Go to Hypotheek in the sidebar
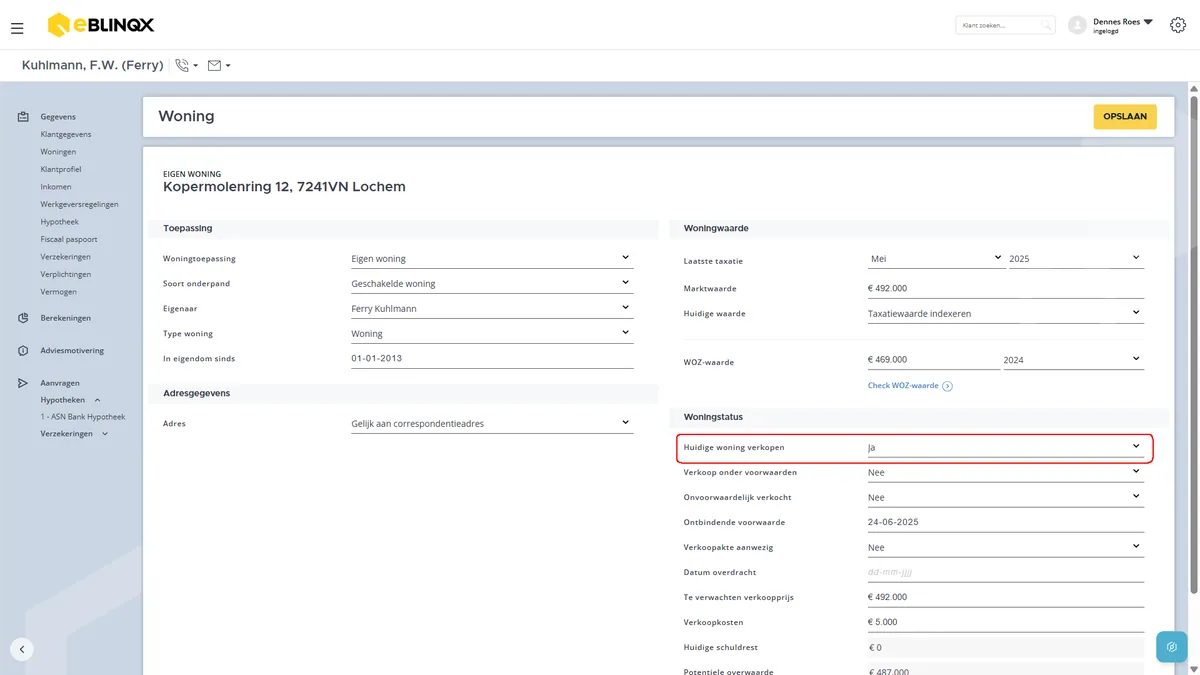 (x=59, y=222)
